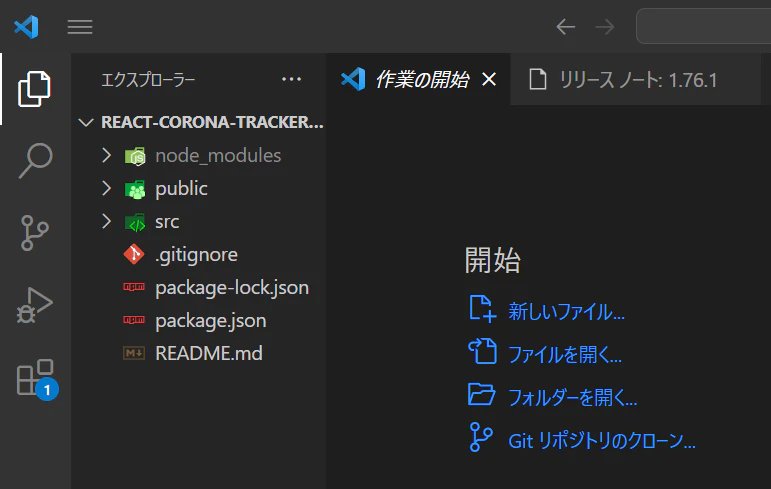Click VS Code icon on 作業の開始 tab
This screenshot has height=489, width=771.
click(353, 79)
